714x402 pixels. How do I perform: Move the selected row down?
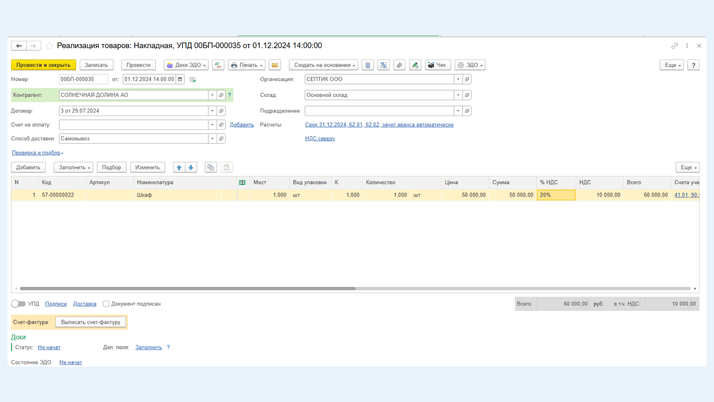pyautogui.click(x=191, y=167)
